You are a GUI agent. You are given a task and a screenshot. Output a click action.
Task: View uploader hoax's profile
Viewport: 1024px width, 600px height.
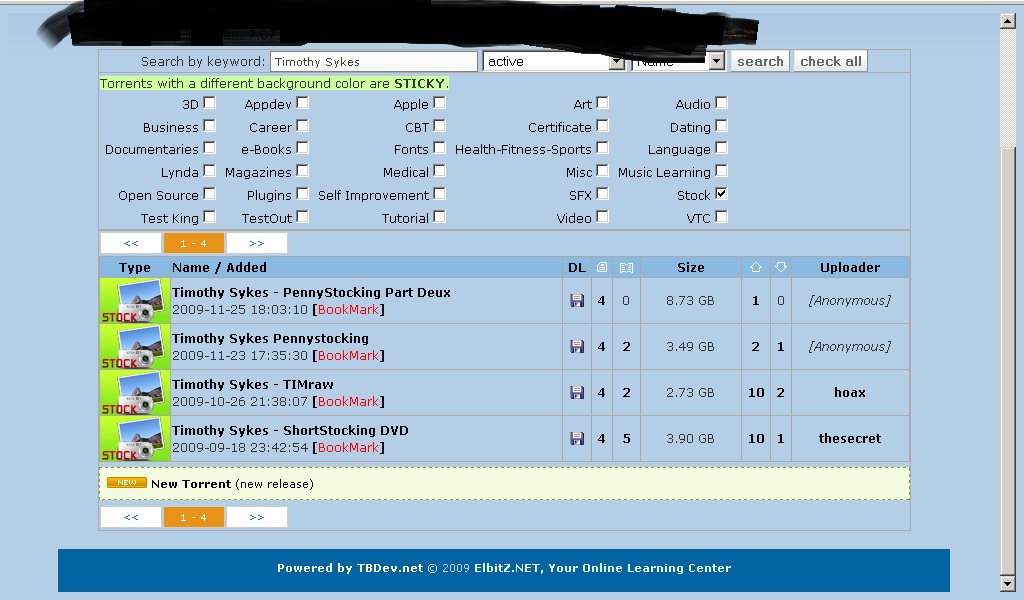(850, 392)
